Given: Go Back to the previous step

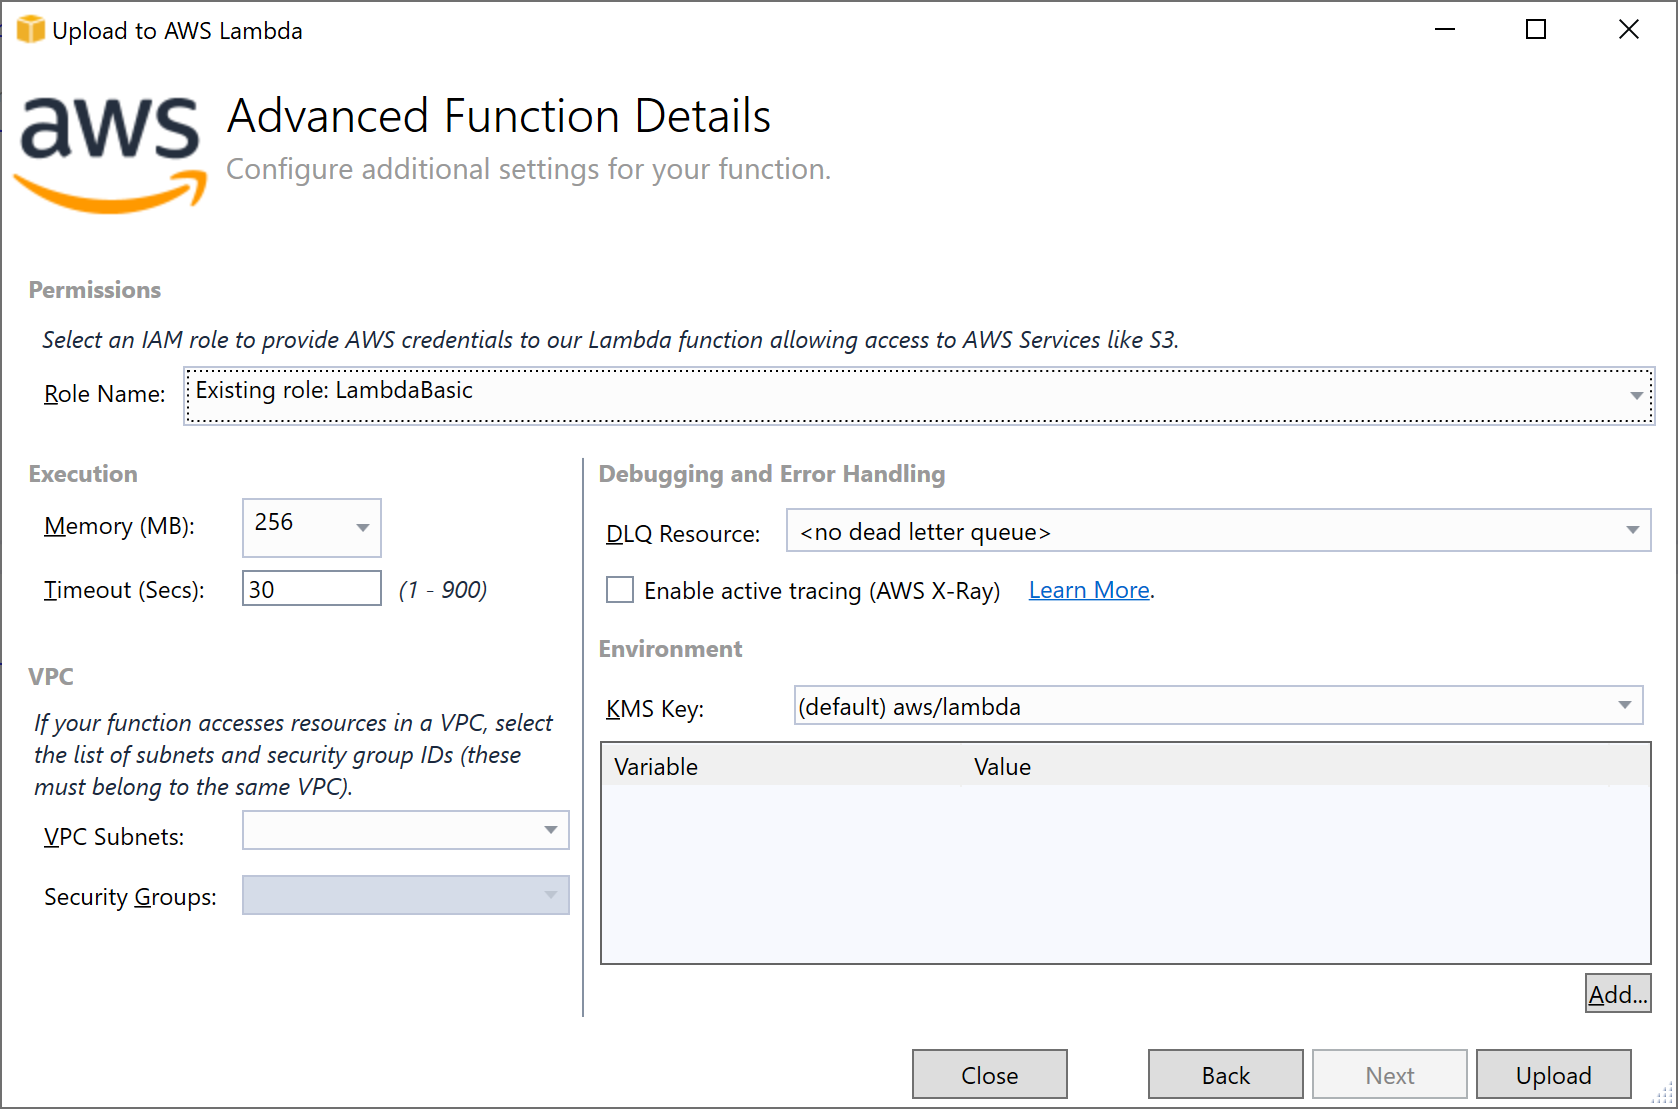Looking at the screenshot, I should (1226, 1075).
